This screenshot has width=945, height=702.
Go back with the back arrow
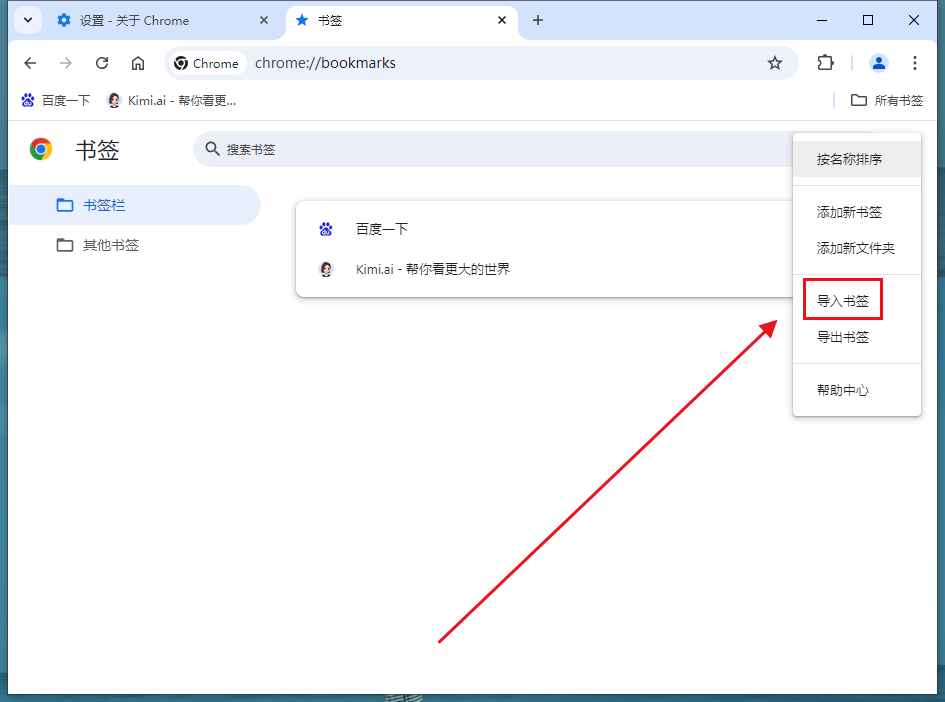(x=30, y=63)
